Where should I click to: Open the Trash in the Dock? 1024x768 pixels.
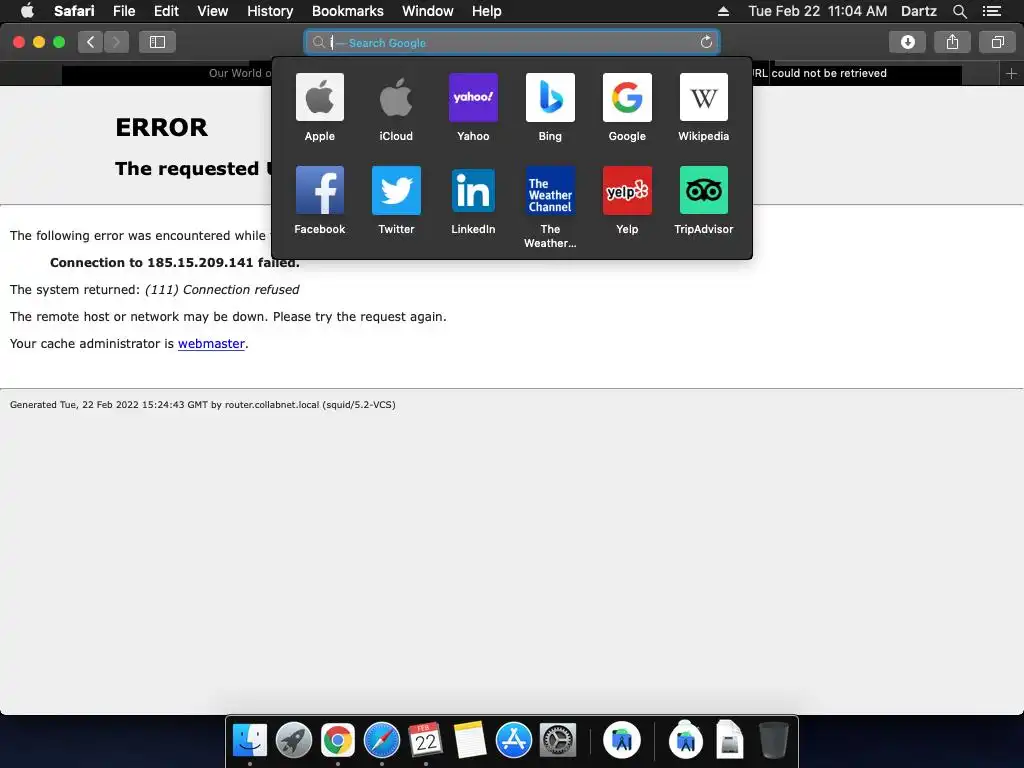point(774,741)
